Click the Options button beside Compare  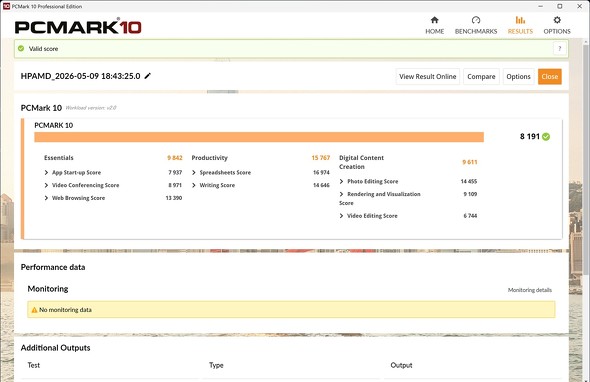(518, 76)
